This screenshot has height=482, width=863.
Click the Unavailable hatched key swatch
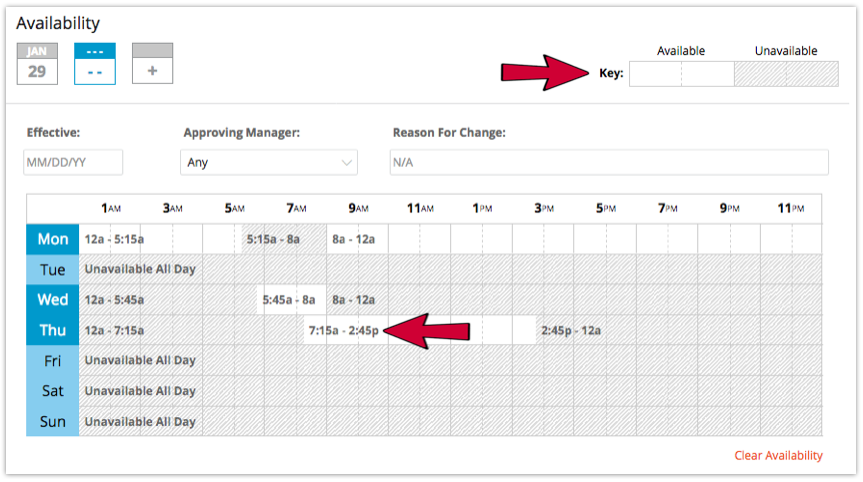tap(786, 74)
